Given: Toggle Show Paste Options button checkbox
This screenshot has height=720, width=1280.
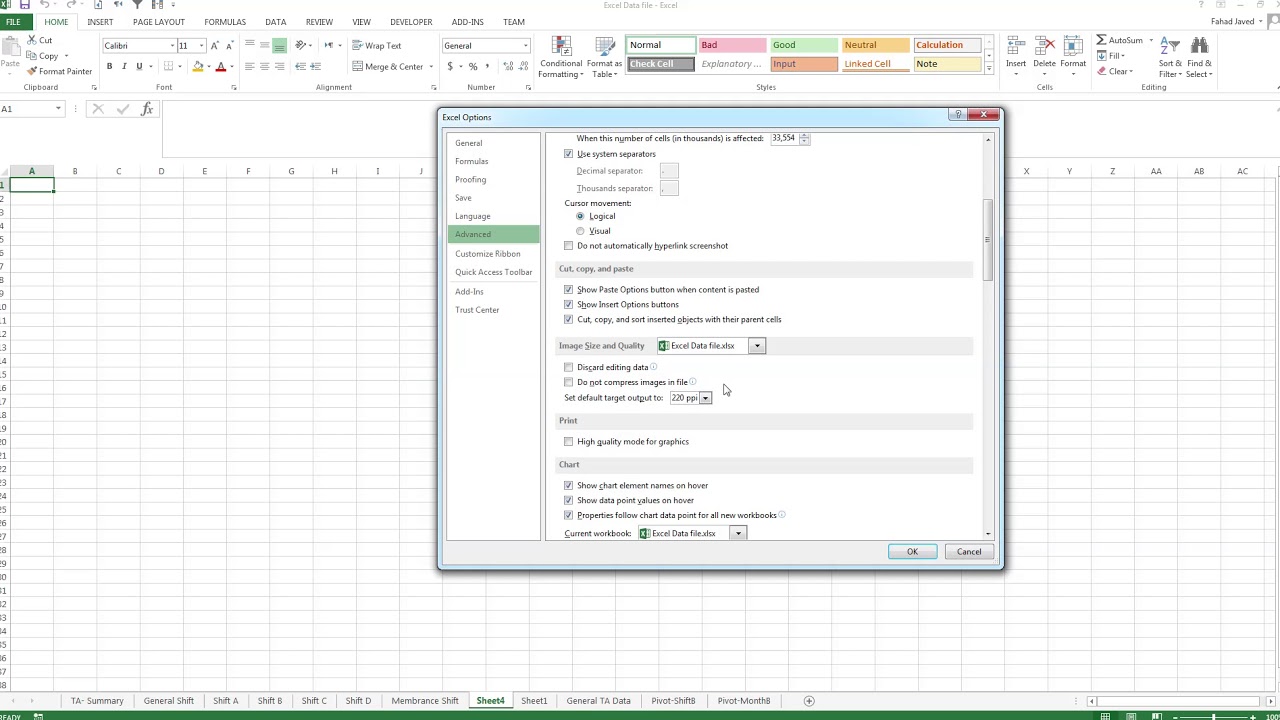Looking at the screenshot, I should (x=569, y=290).
